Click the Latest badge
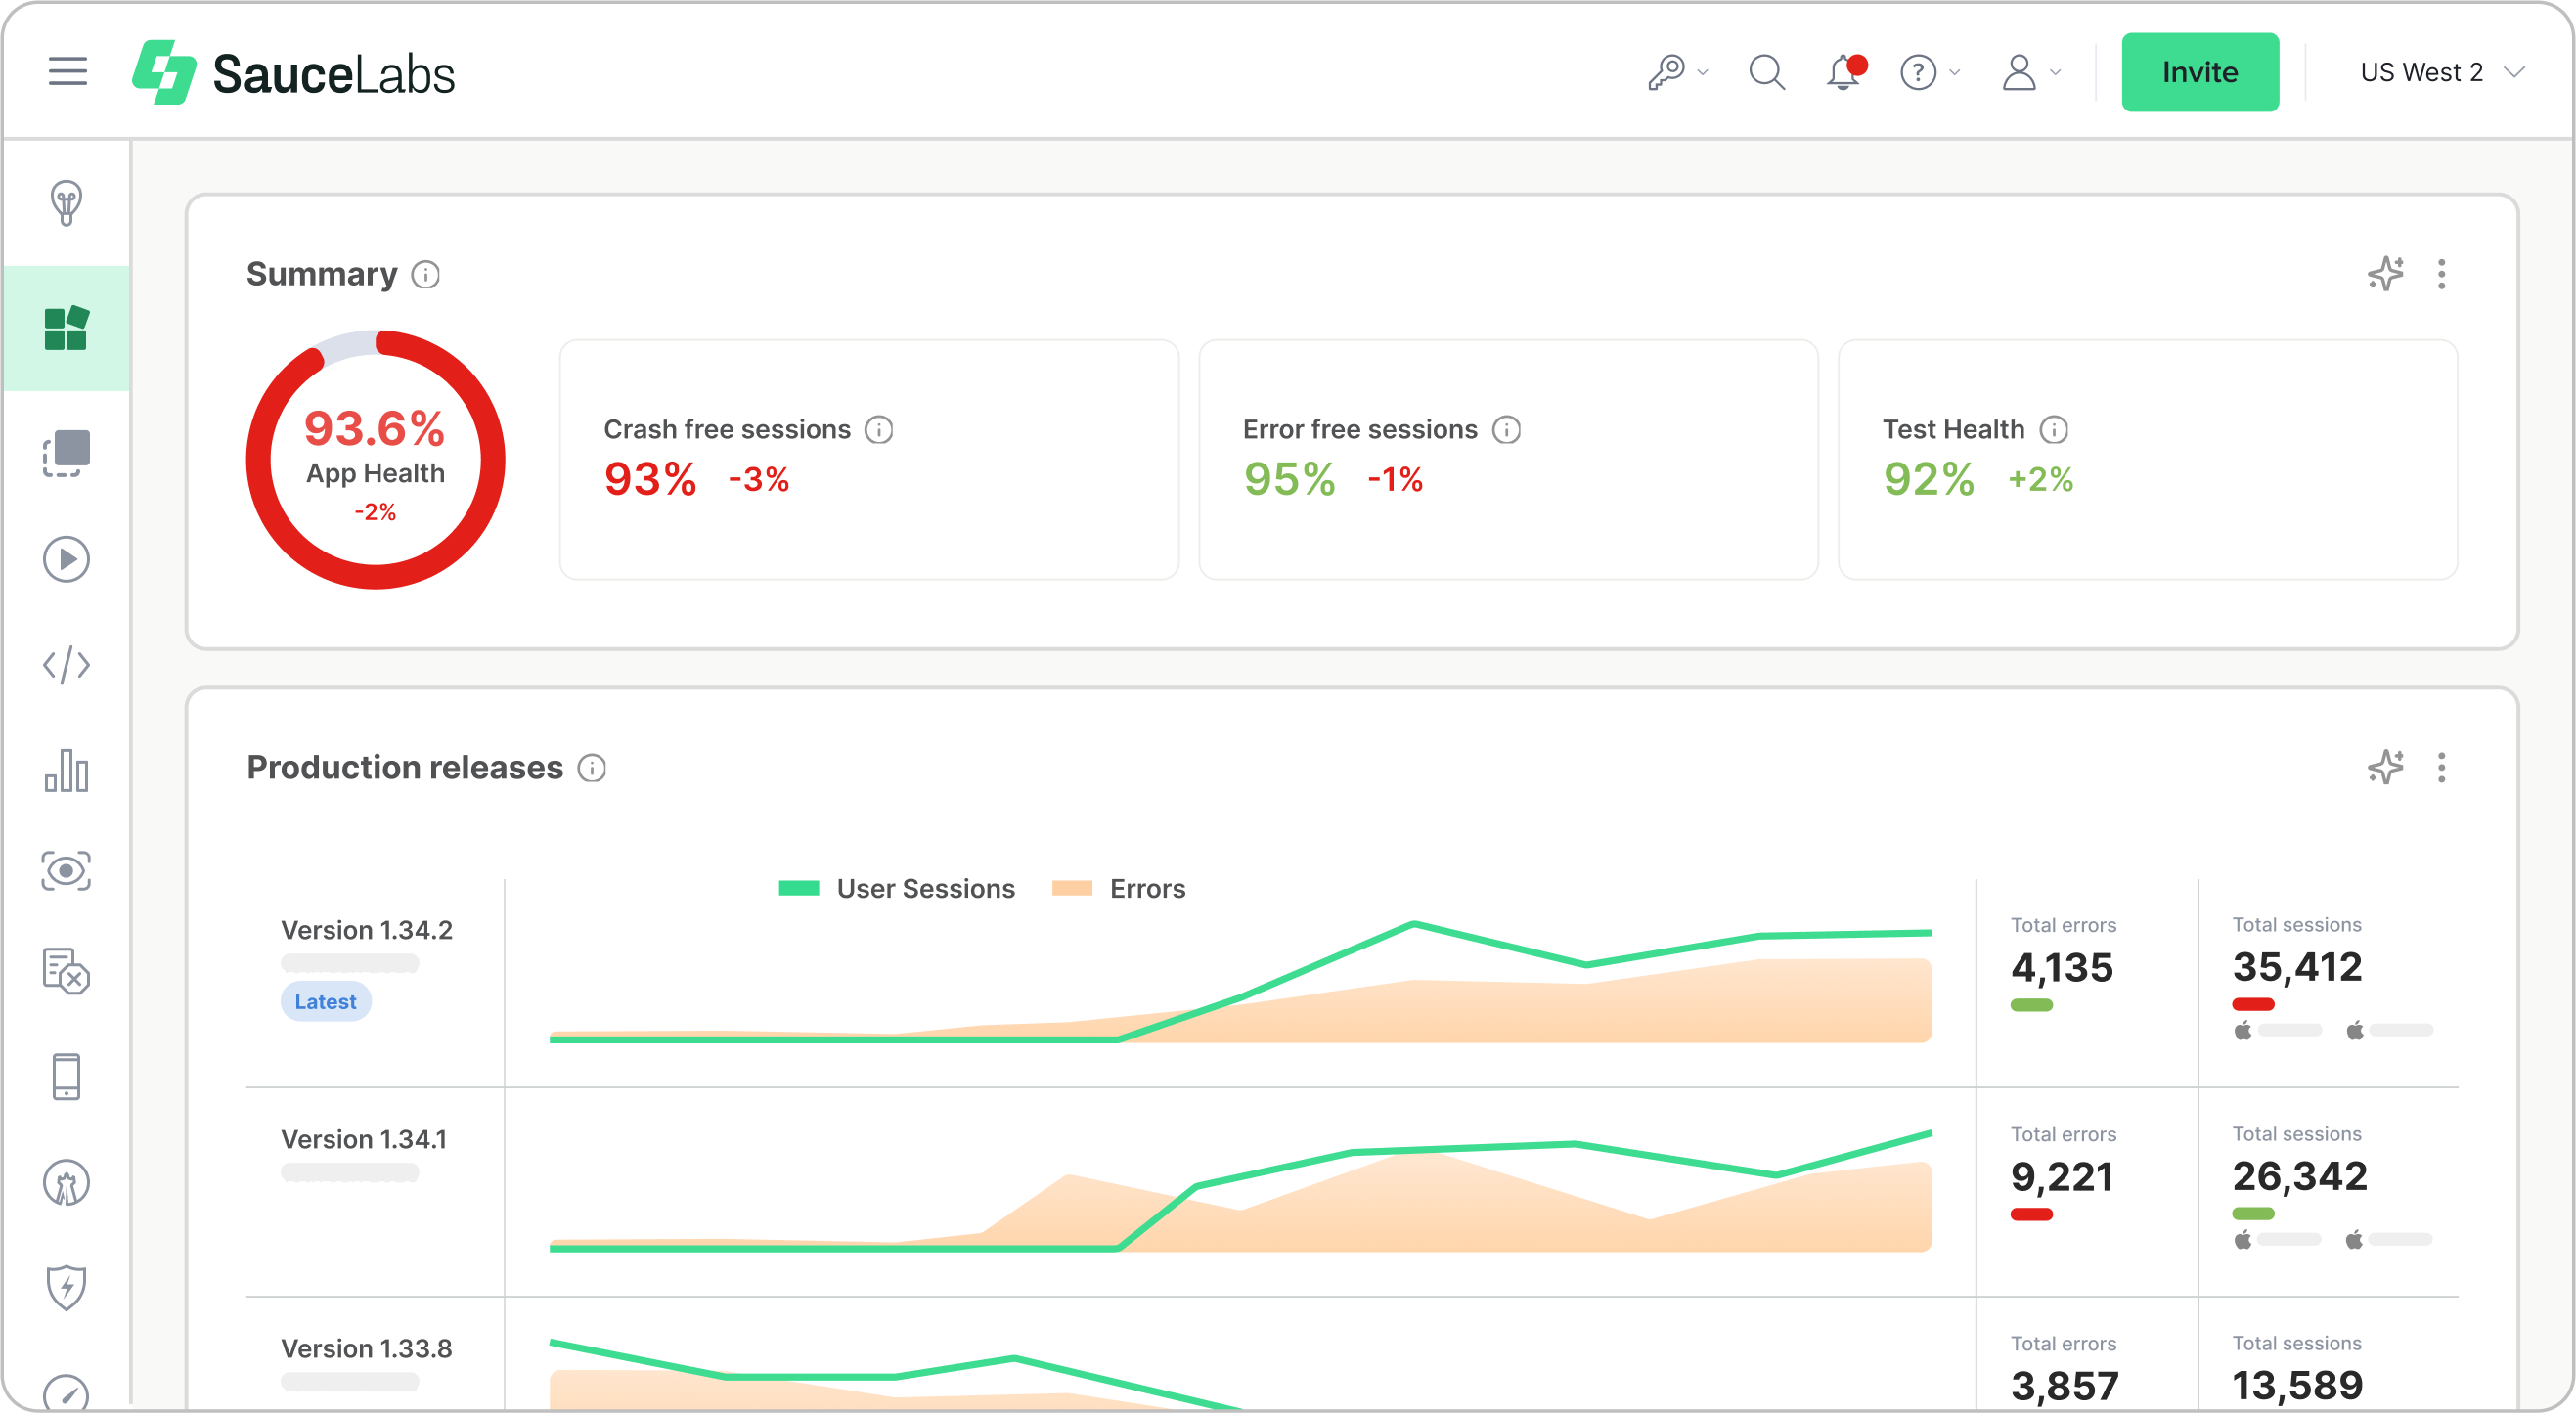The width and height of the screenshot is (2576, 1413). (325, 1001)
